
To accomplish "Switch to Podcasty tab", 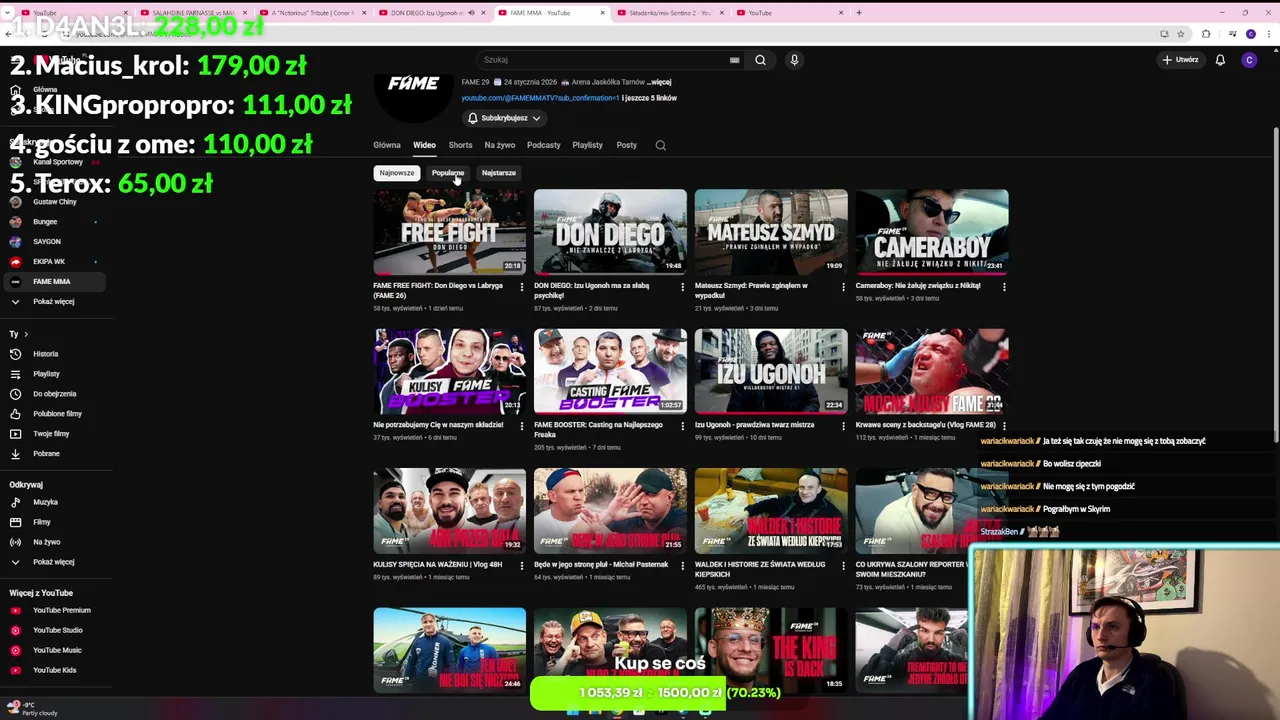I will [x=544, y=145].
